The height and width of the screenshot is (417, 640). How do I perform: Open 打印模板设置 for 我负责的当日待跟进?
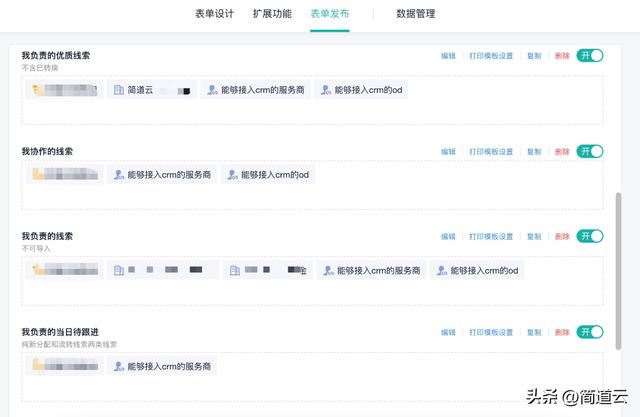[x=491, y=332]
